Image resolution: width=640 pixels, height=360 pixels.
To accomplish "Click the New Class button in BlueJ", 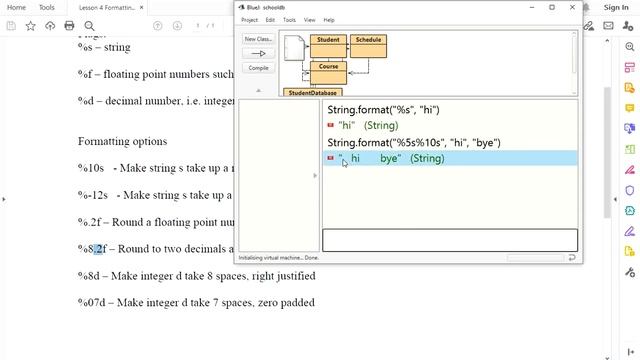I will [258, 39].
